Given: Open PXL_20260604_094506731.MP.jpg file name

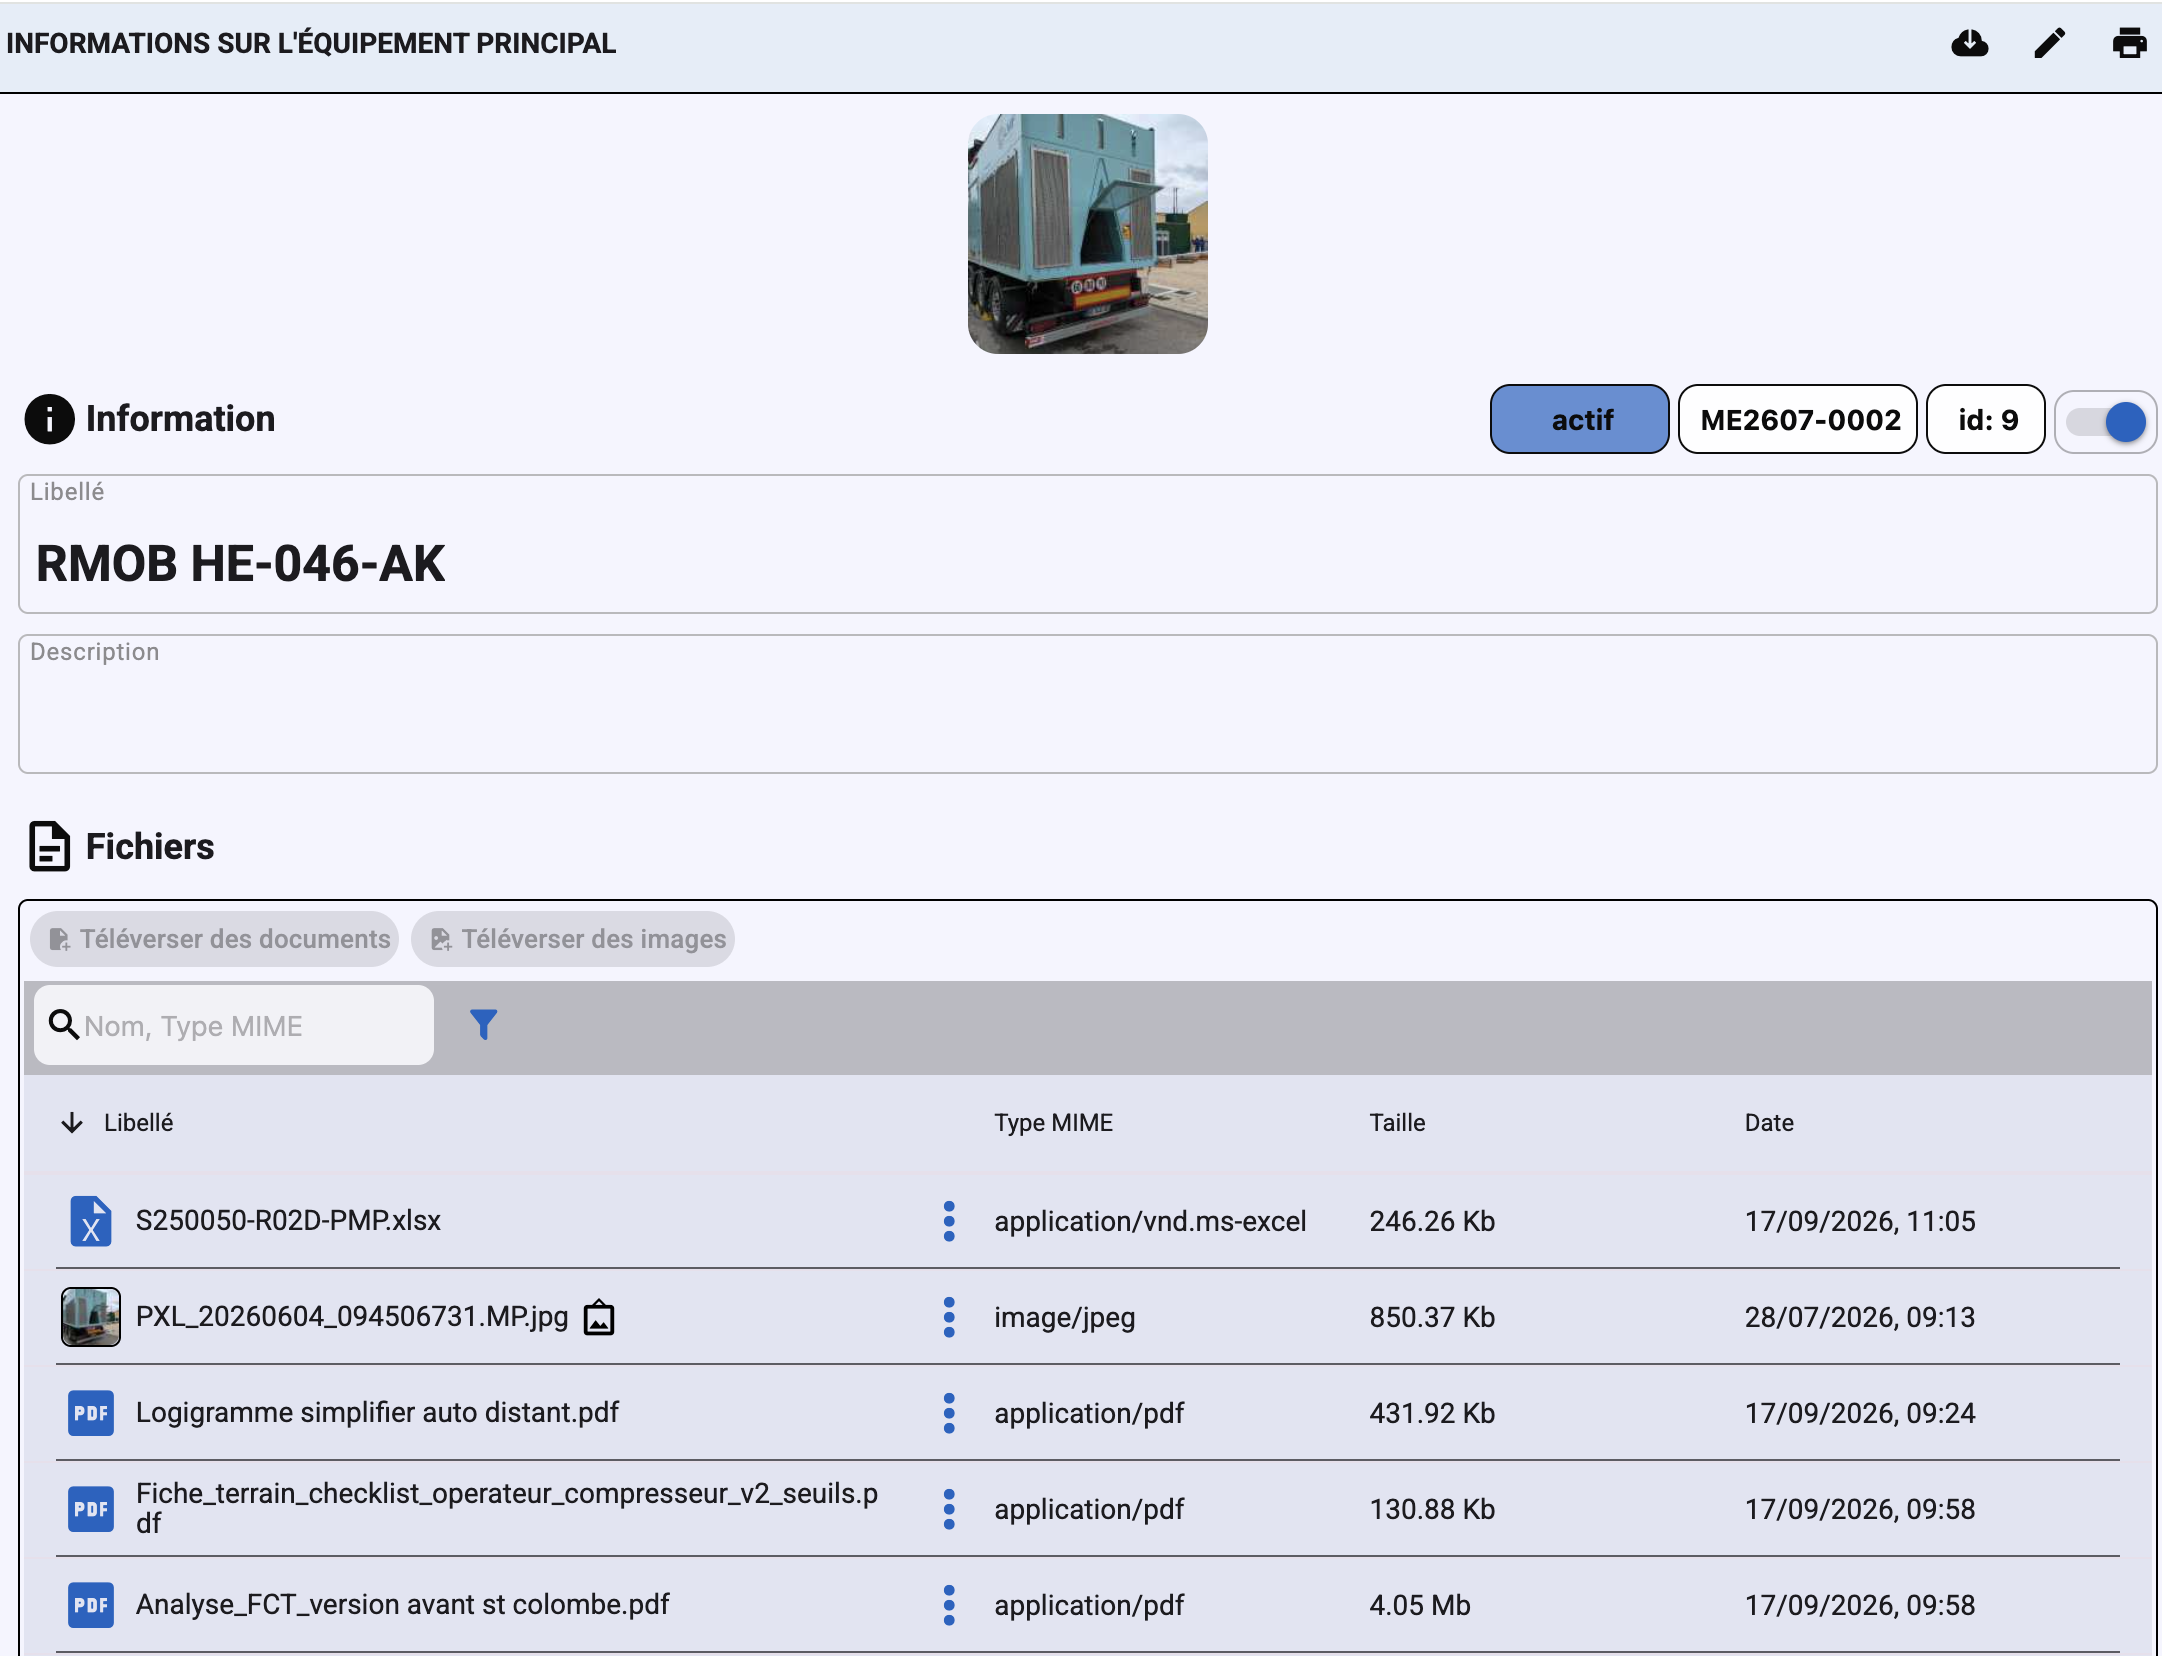Looking at the screenshot, I should coord(352,1317).
